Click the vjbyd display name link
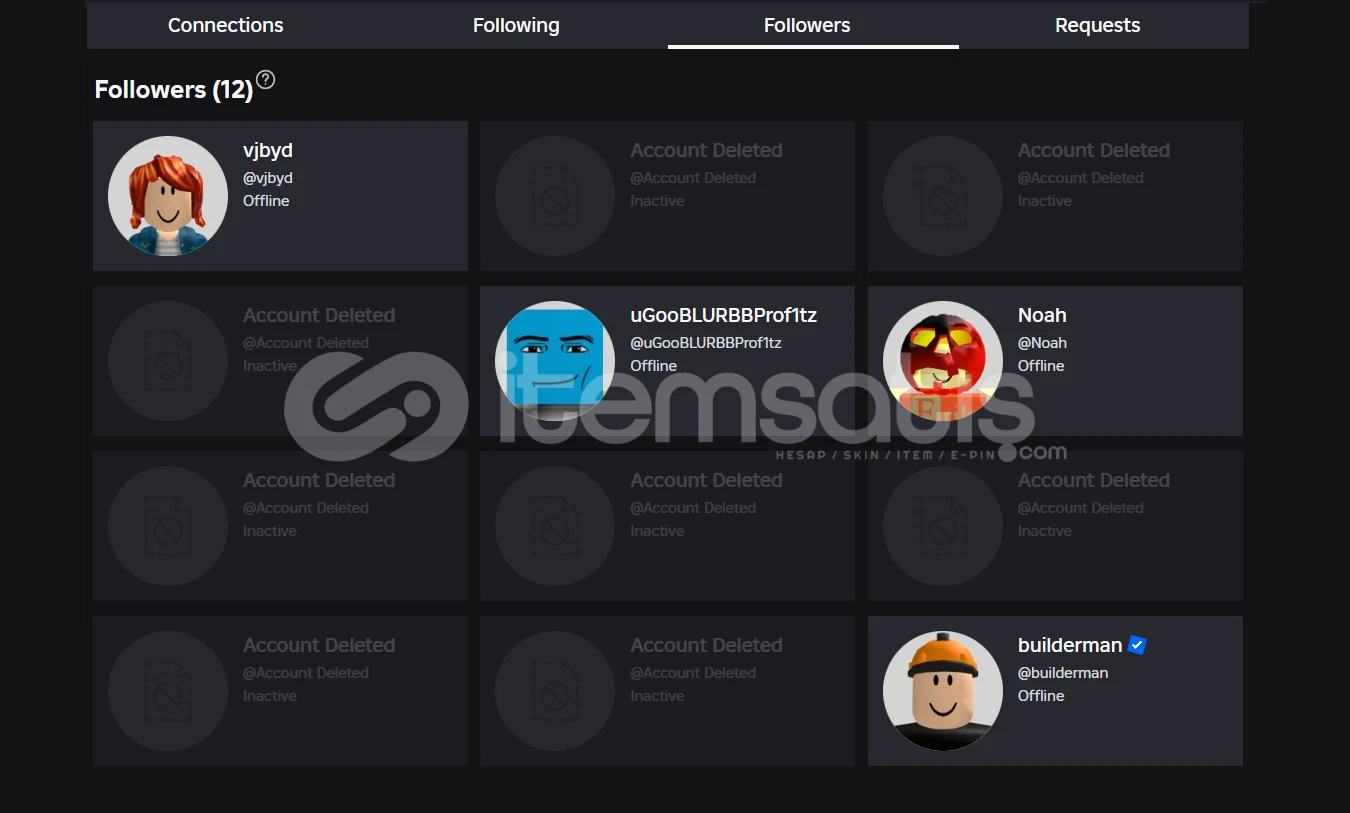The image size is (1350, 813). click(x=268, y=150)
